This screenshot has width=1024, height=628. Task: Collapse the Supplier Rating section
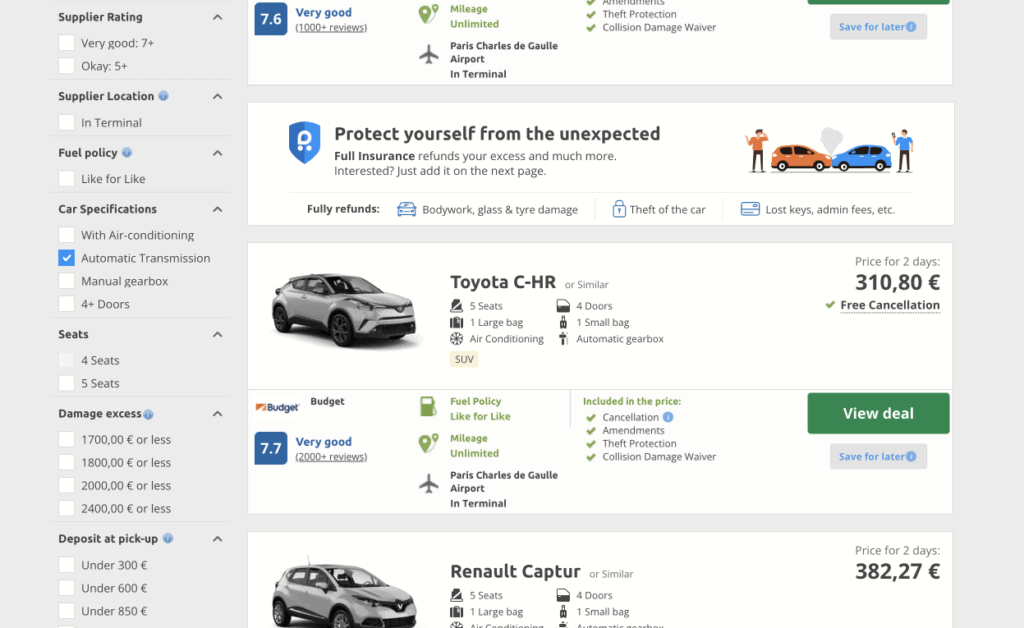tap(217, 18)
